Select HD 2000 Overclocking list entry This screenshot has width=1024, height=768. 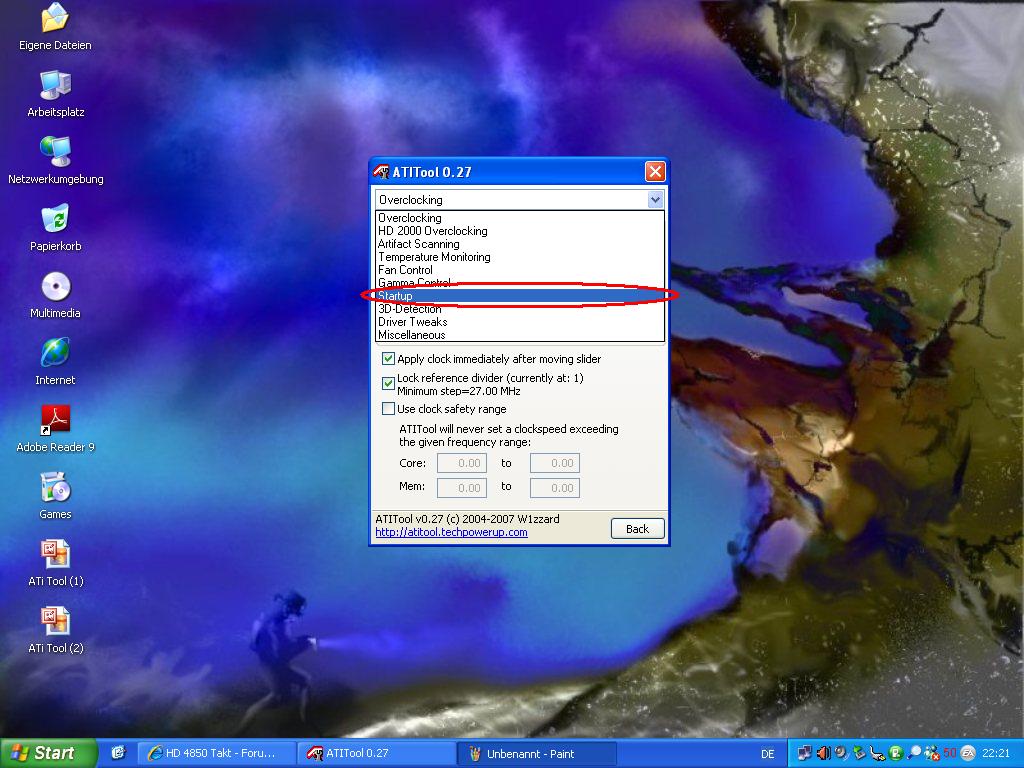coord(520,231)
